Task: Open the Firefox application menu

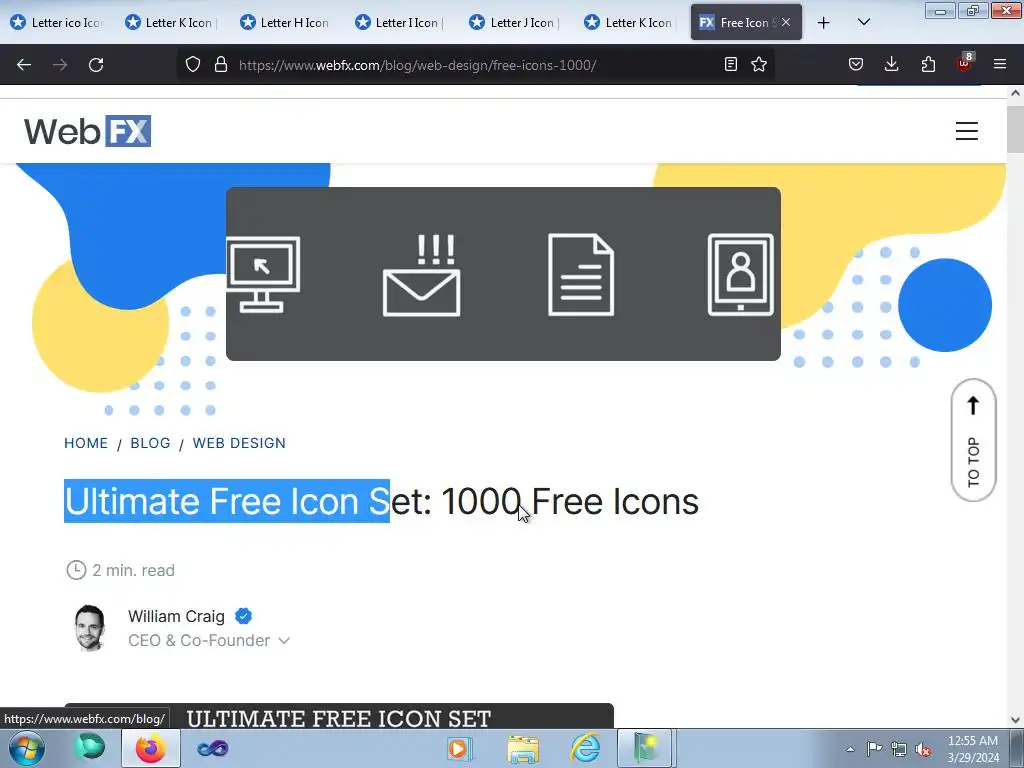Action: pos(1000,64)
